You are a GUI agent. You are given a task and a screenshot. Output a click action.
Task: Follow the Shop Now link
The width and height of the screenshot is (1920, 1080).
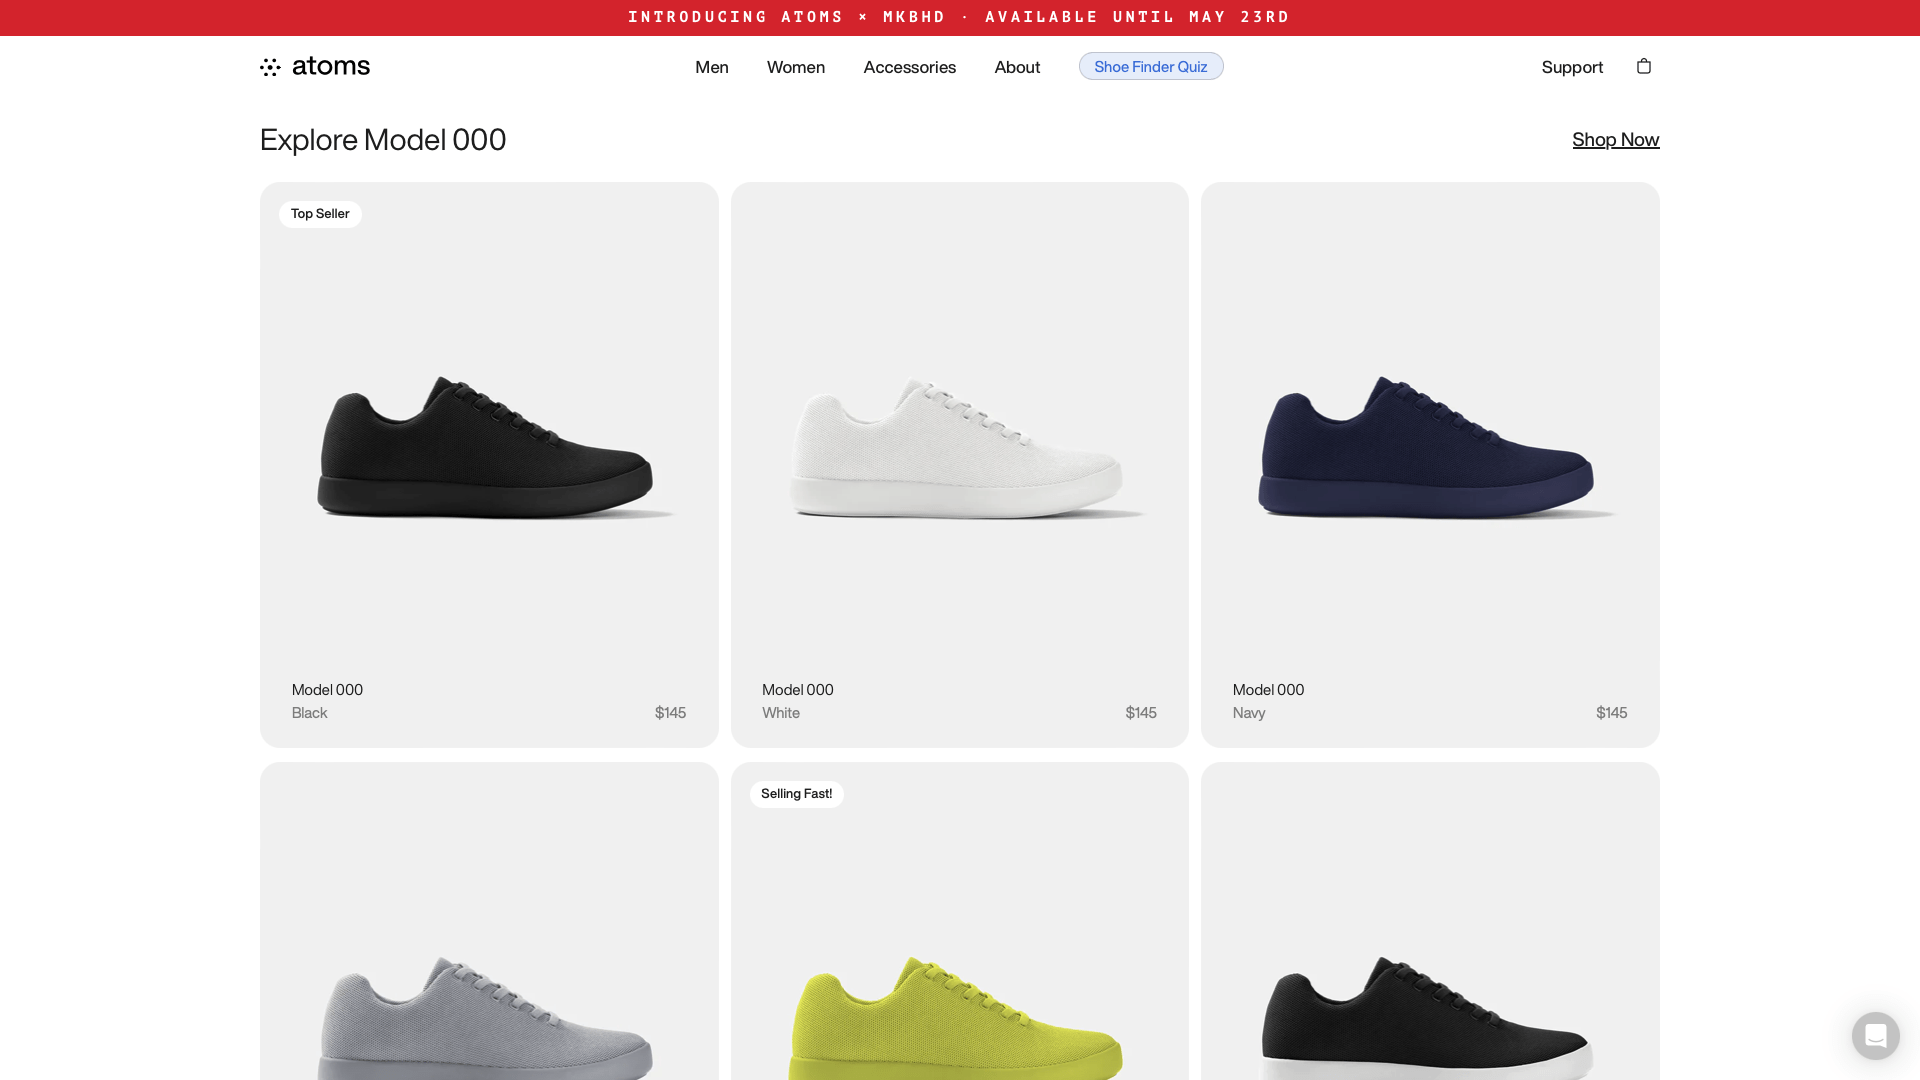pyautogui.click(x=1616, y=139)
